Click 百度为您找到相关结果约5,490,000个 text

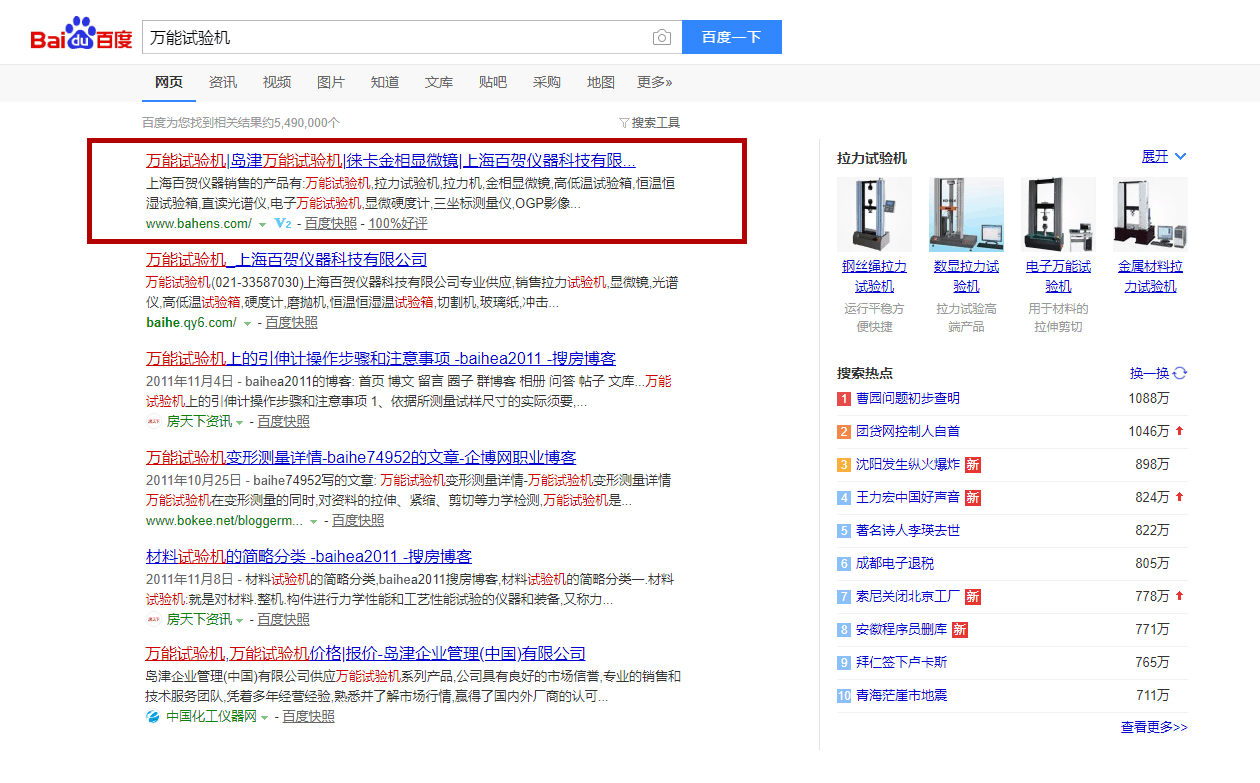pyautogui.click(x=241, y=123)
